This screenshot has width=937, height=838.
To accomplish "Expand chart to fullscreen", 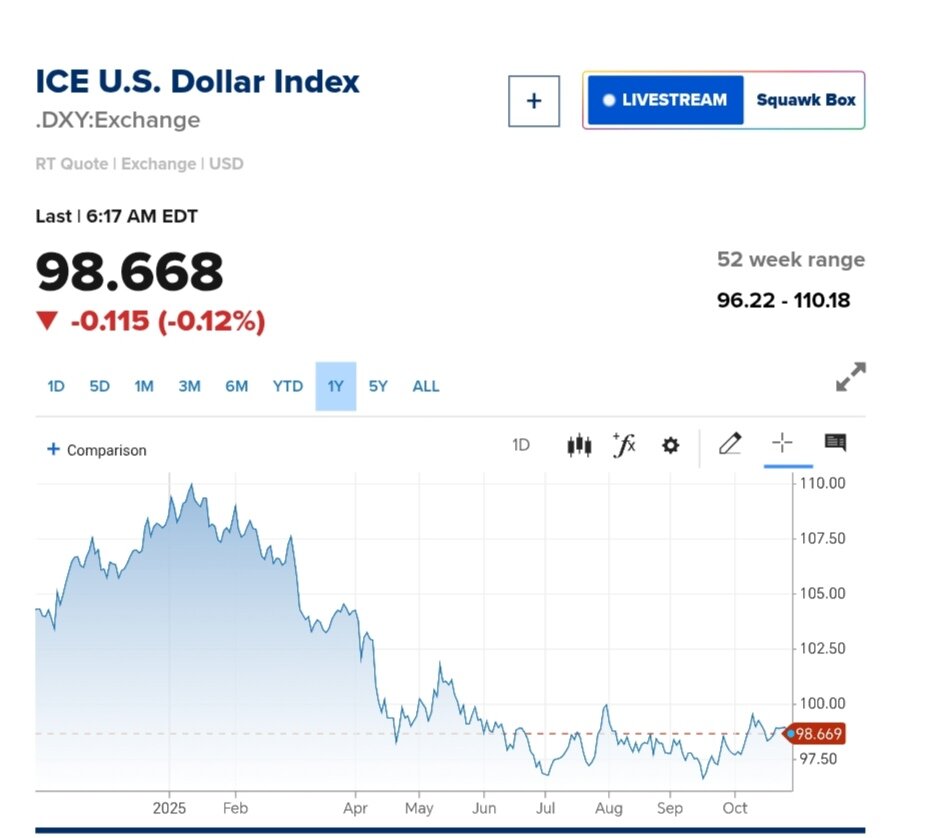I will [x=850, y=377].
